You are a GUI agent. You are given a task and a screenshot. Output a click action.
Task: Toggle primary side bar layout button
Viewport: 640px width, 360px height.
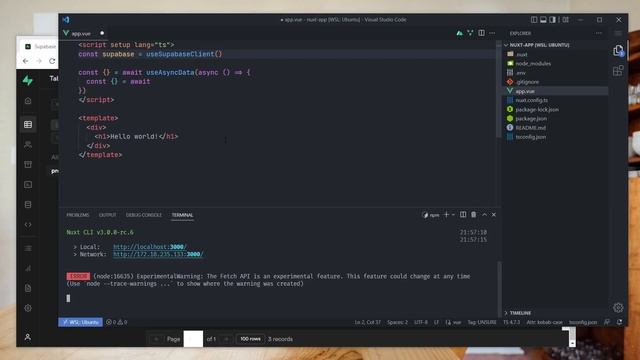tap(534, 20)
